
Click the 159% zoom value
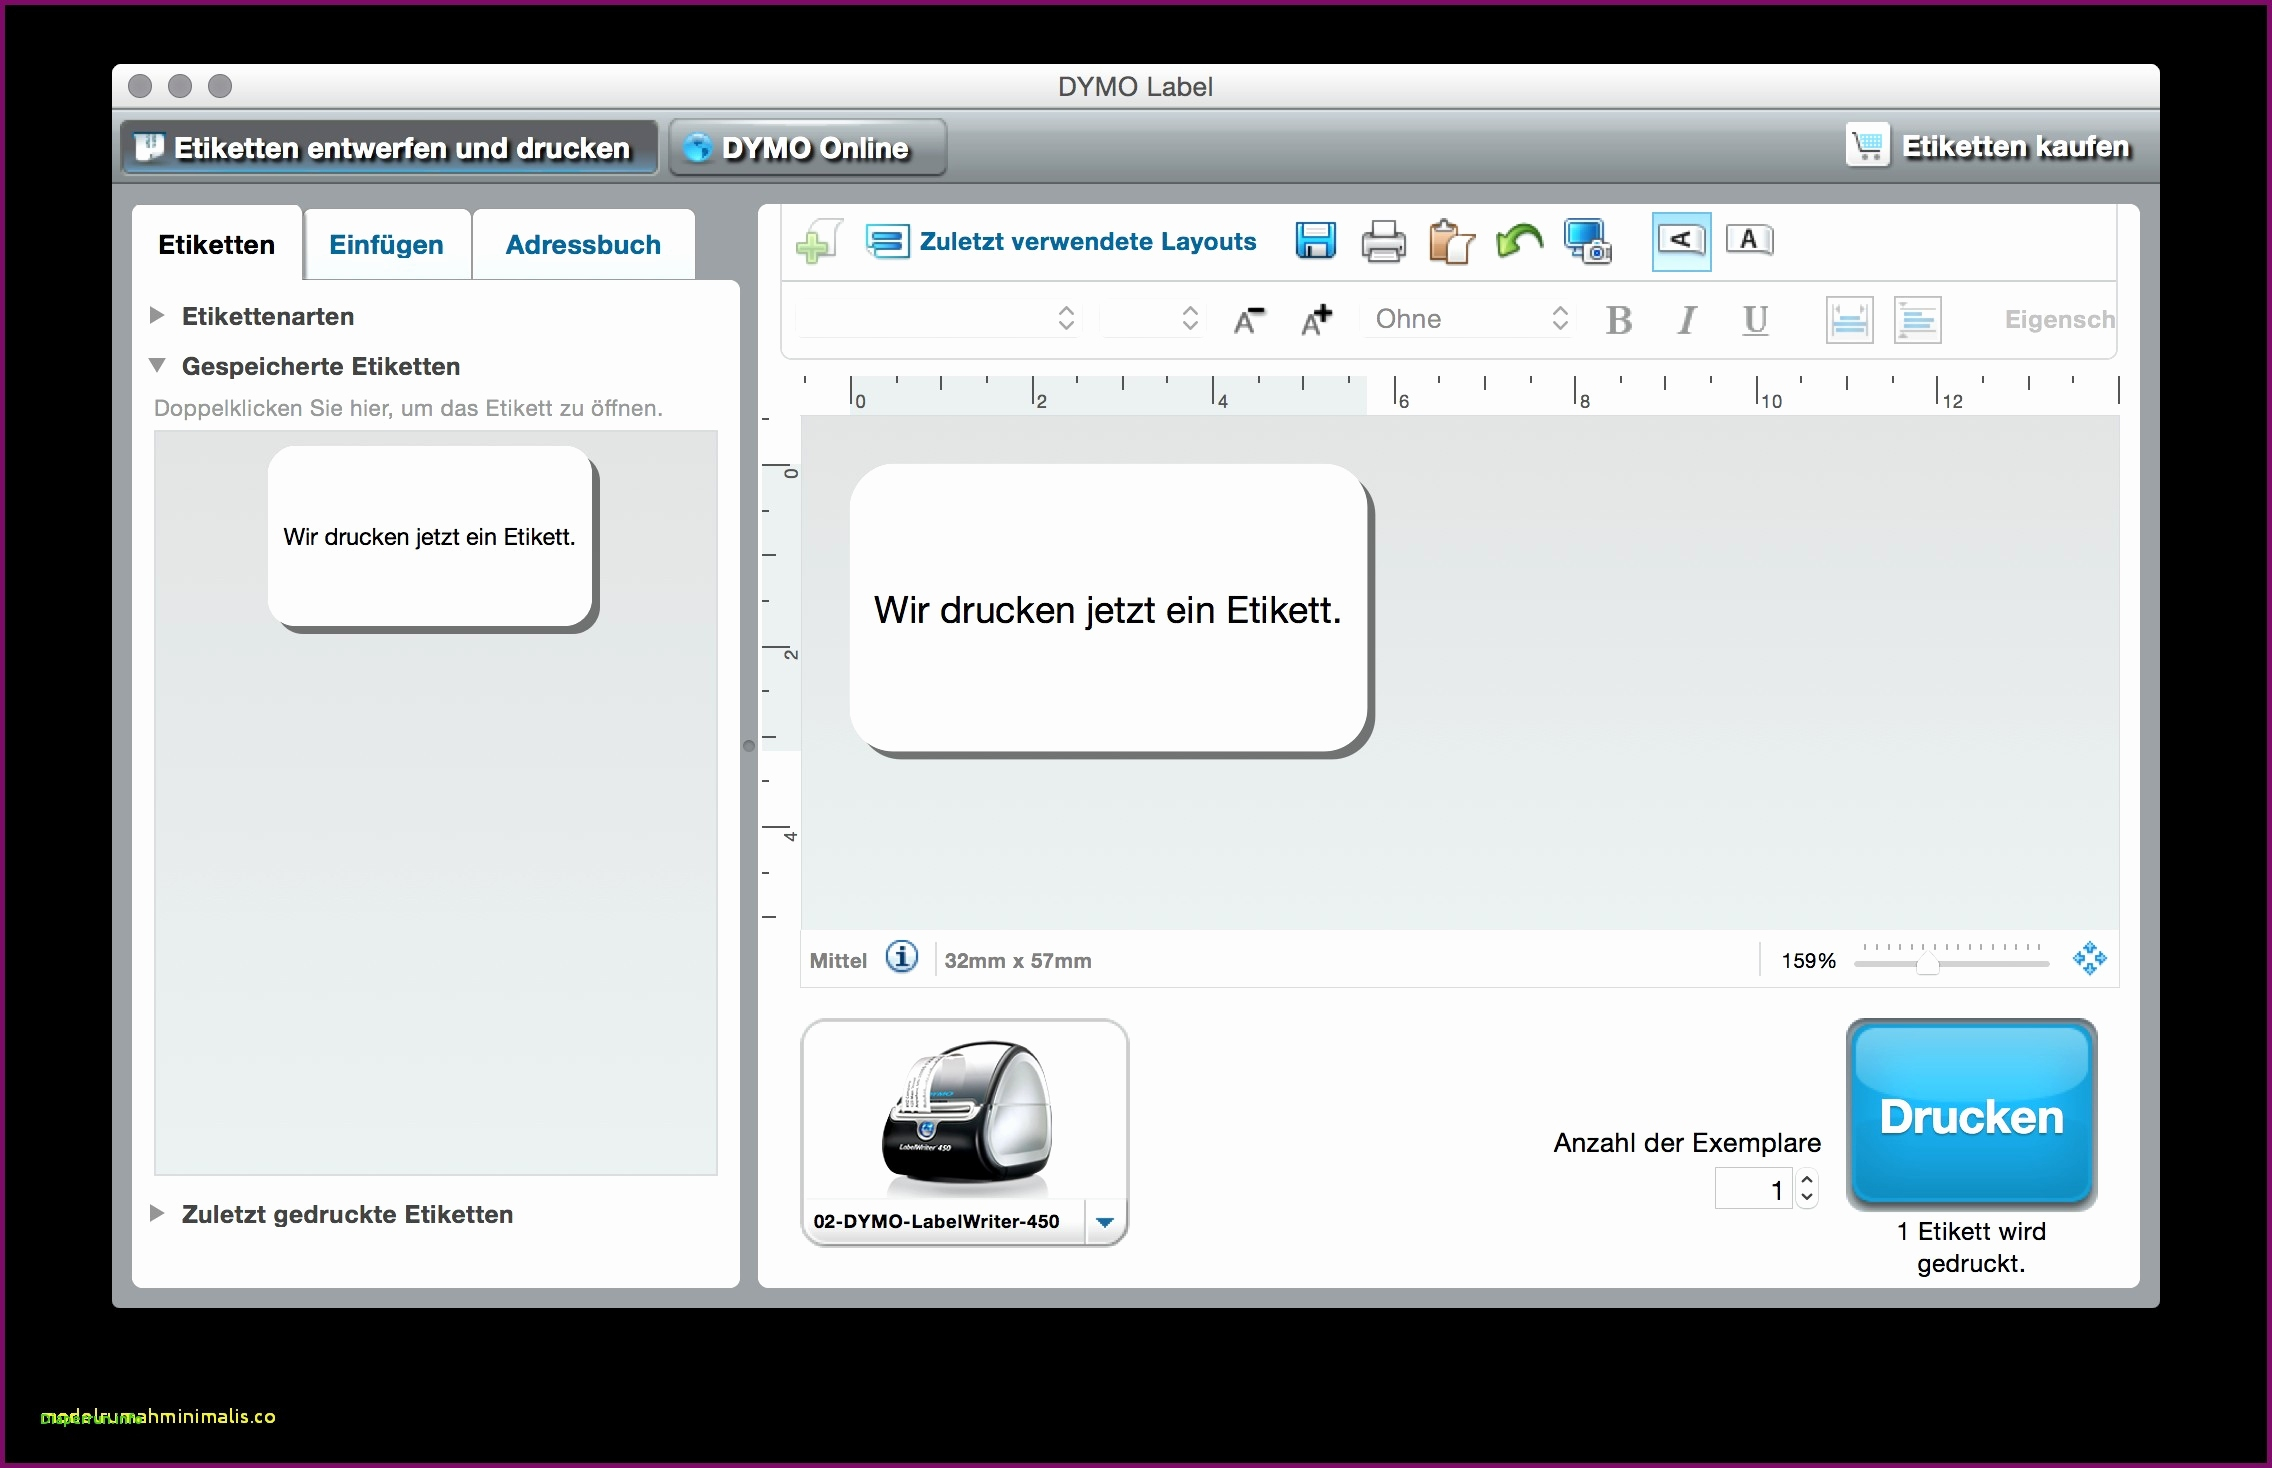pyautogui.click(x=1808, y=961)
